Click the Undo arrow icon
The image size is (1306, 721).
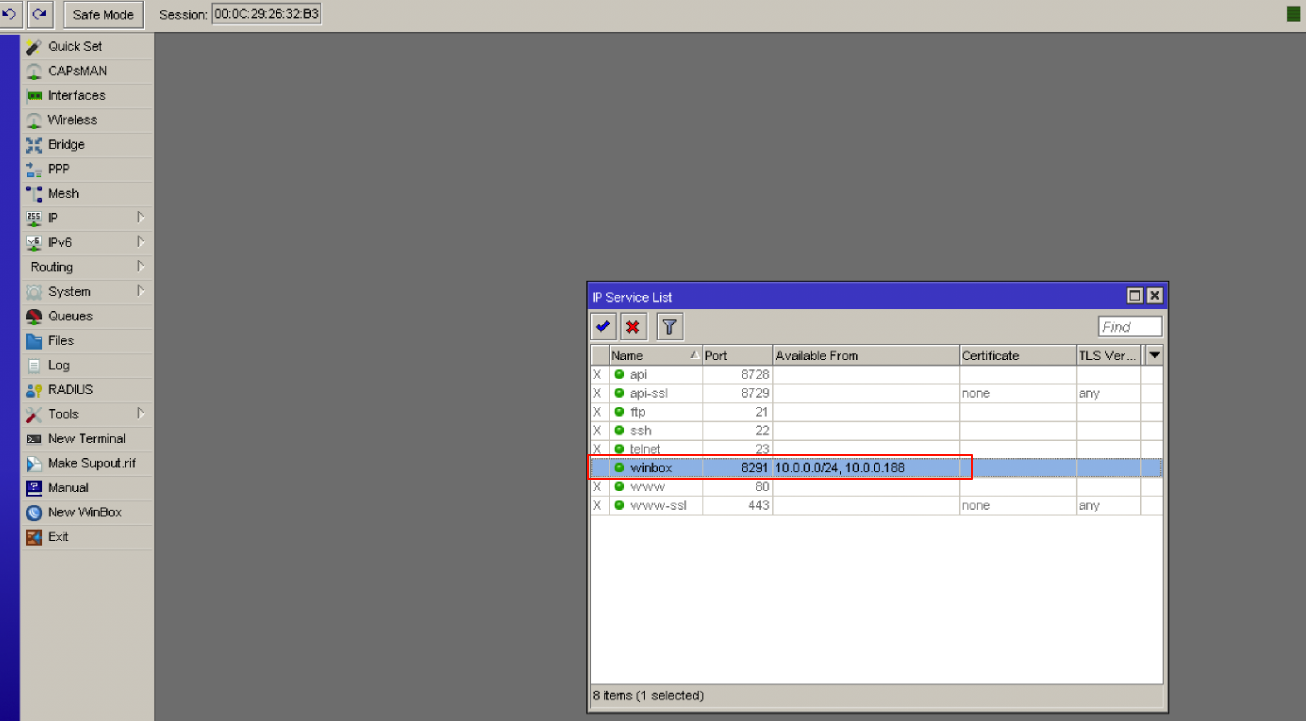pyautogui.click(x=10, y=14)
